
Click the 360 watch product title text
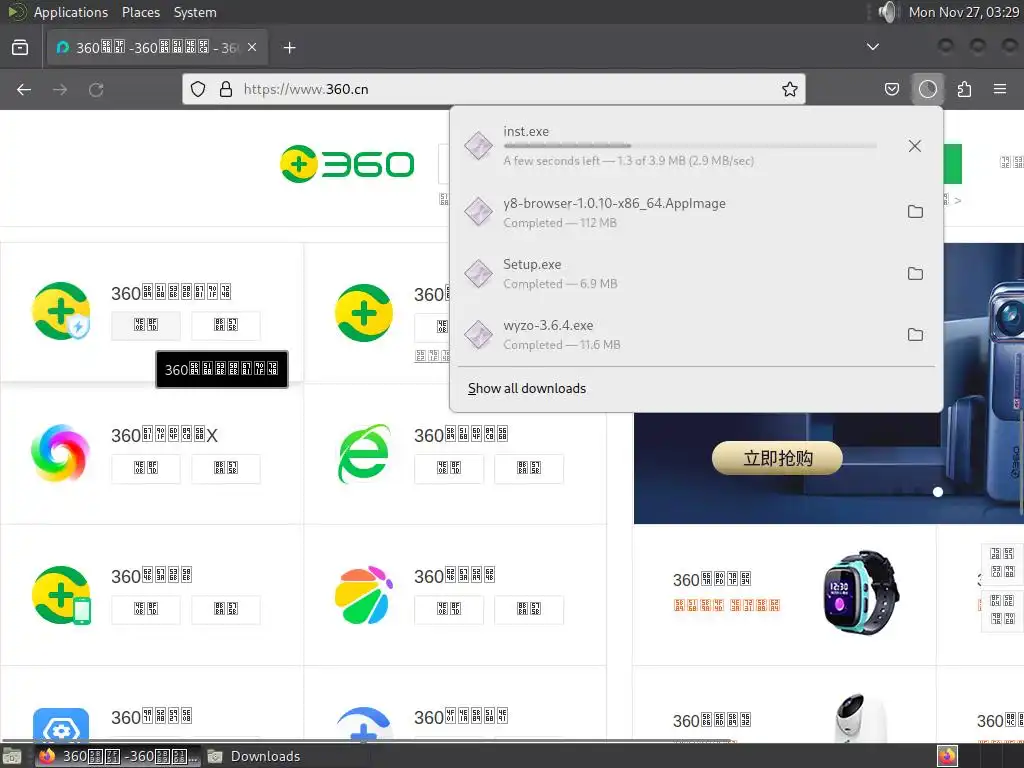pos(712,579)
